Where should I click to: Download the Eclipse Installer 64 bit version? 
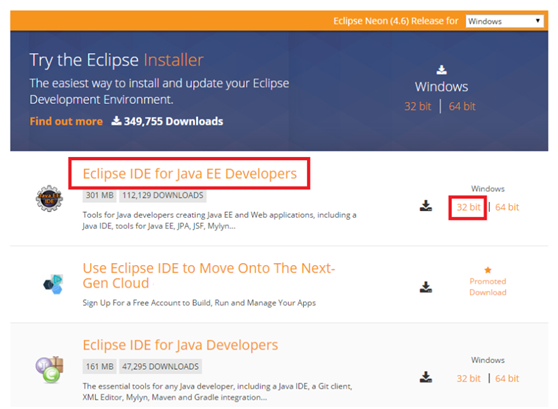(462, 106)
